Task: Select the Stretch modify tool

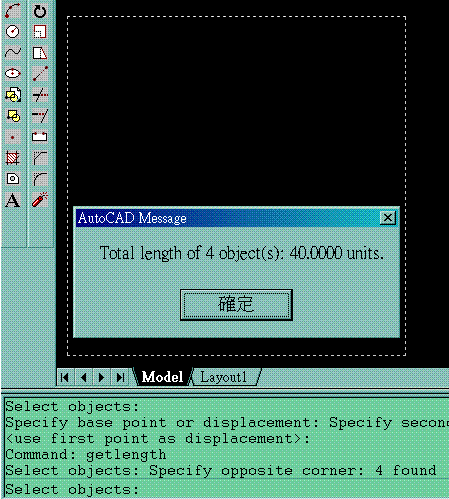Action: click(40, 53)
